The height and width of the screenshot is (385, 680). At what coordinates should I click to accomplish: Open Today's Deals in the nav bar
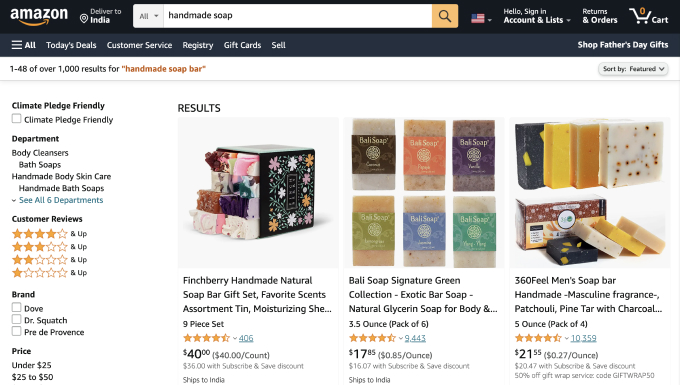click(x=71, y=45)
